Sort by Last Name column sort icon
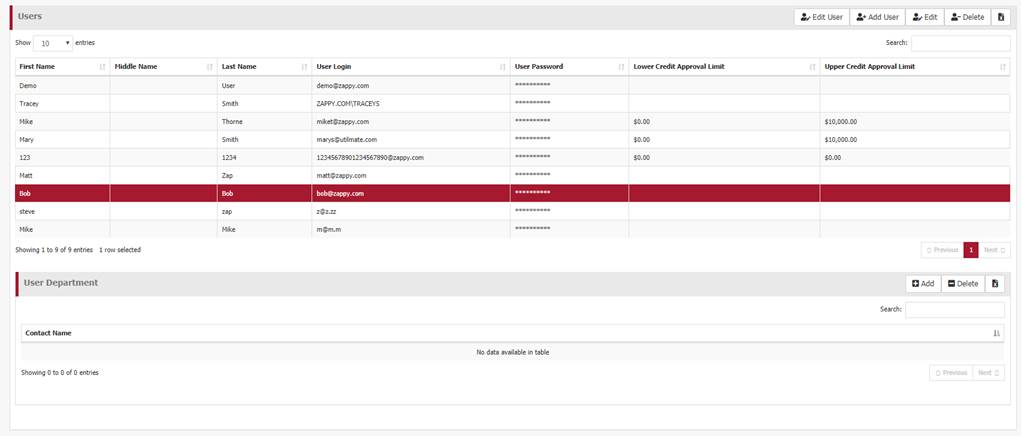This screenshot has height=436, width=1021. click(303, 67)
